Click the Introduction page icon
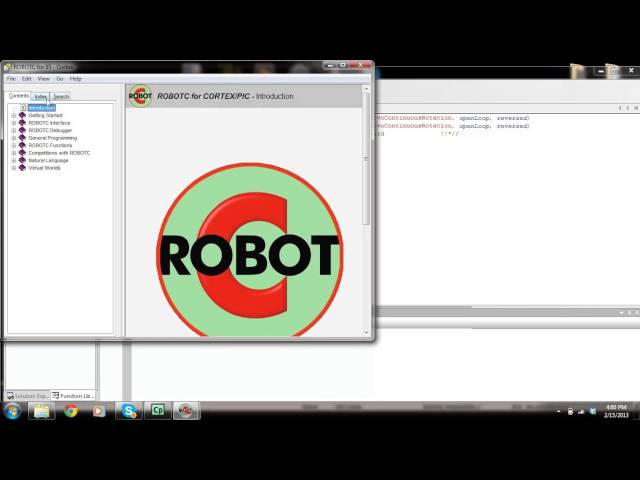 [x=23, y=108]
